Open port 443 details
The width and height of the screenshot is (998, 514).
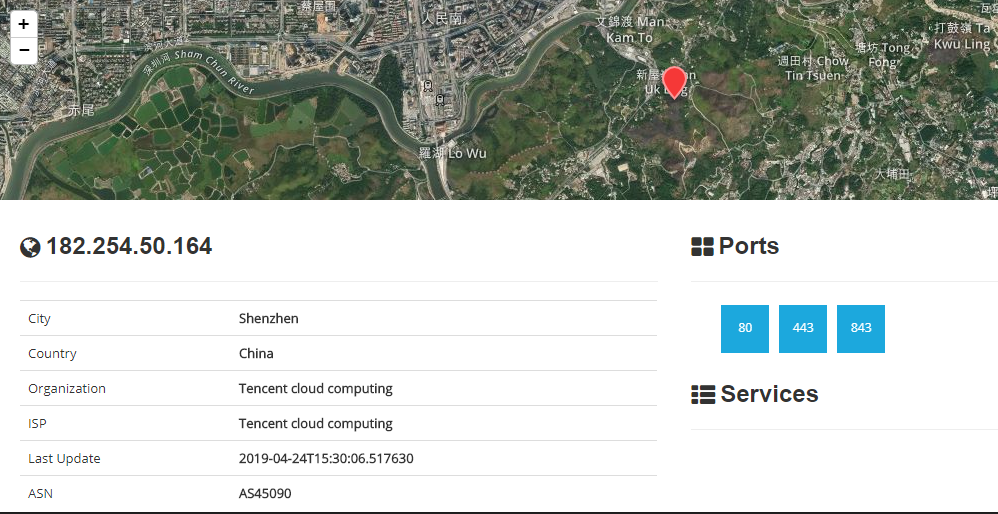tap(803, 328)
